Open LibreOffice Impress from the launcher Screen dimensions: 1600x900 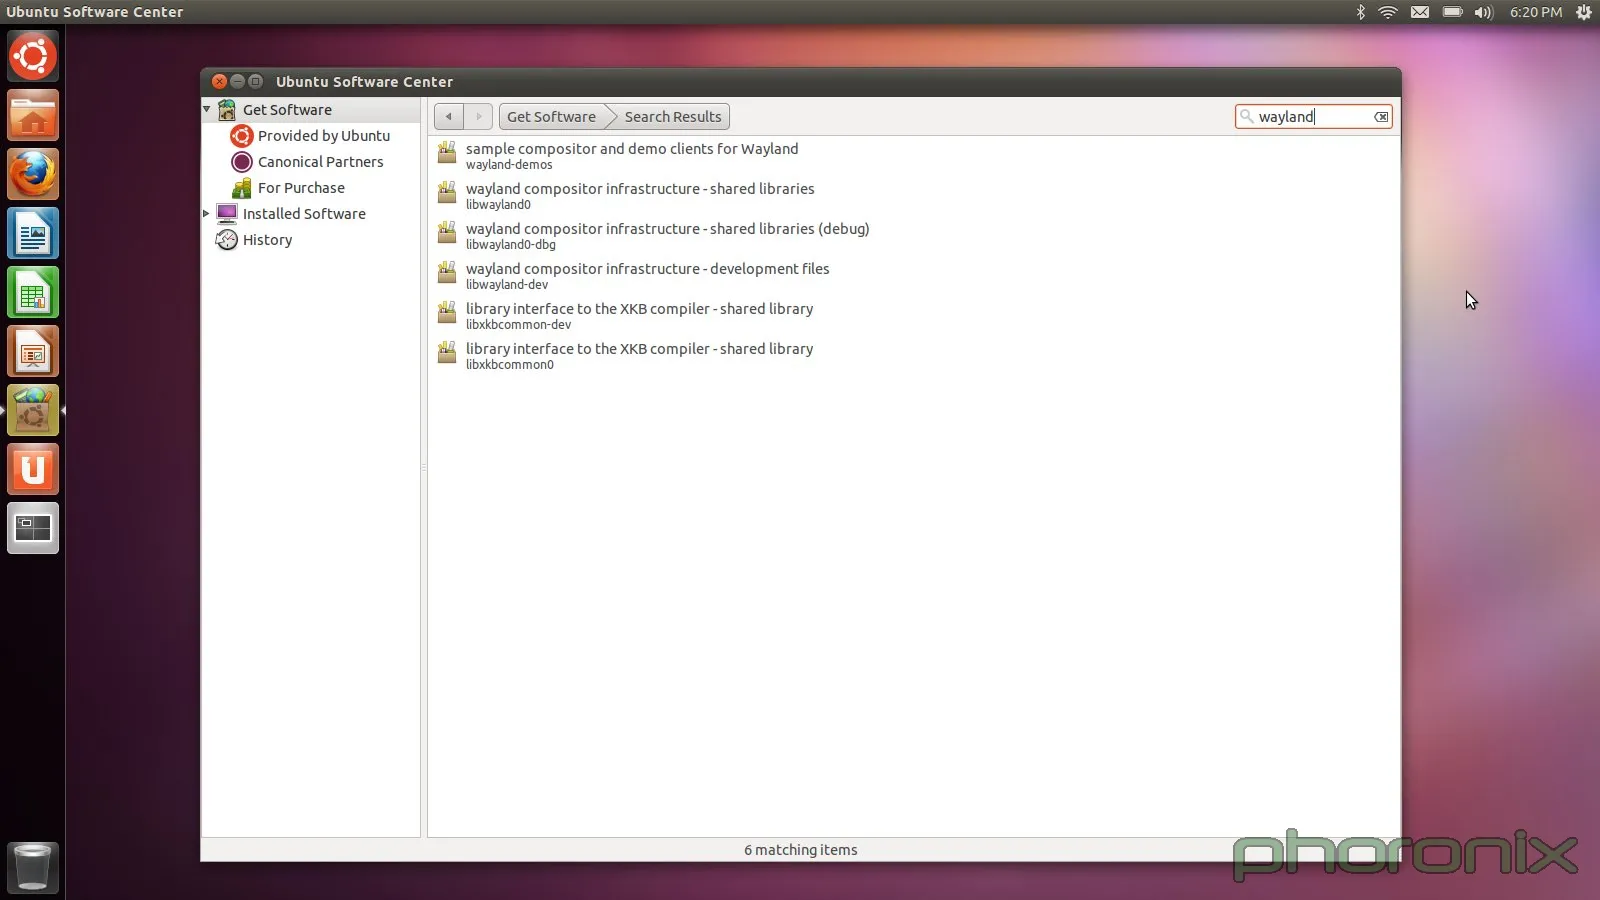click(x=33, y=351)
